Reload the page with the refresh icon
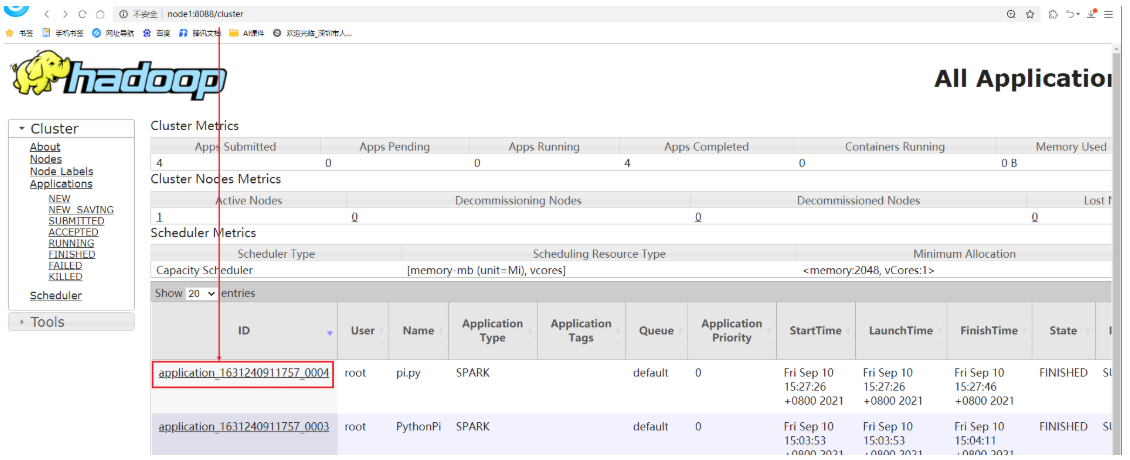 (82, 14)
